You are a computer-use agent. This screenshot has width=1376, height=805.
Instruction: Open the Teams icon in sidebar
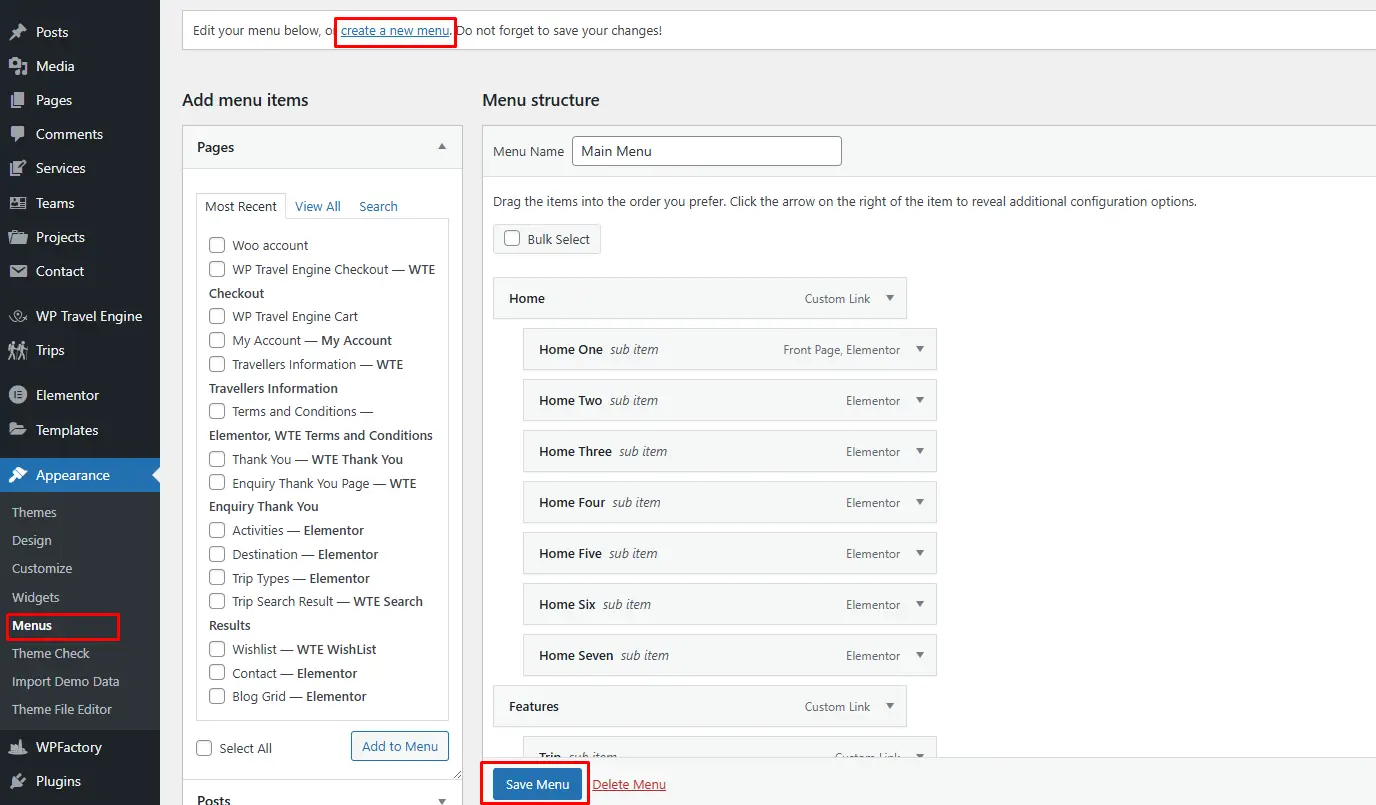(18, 203)
